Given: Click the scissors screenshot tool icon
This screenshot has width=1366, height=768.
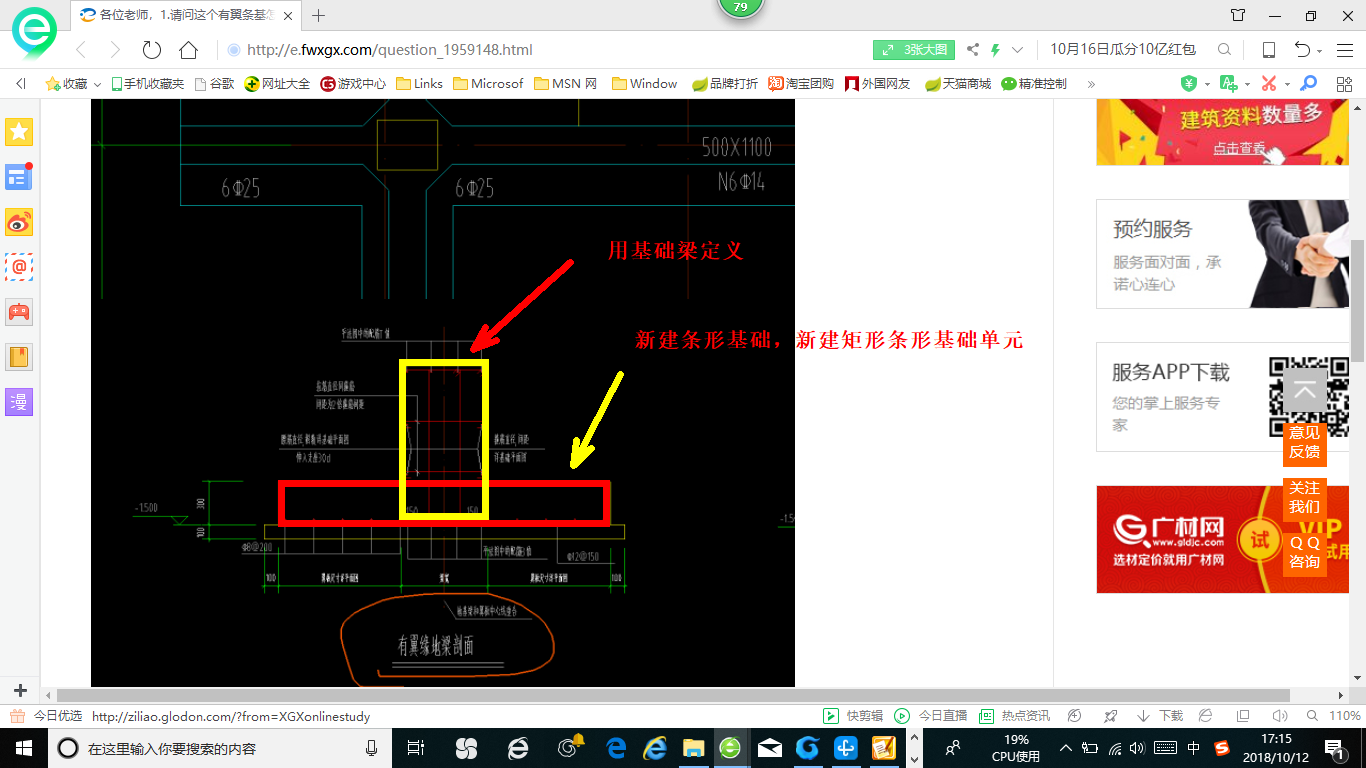Looking at the screenshot, I should [x=1269, y=84].
